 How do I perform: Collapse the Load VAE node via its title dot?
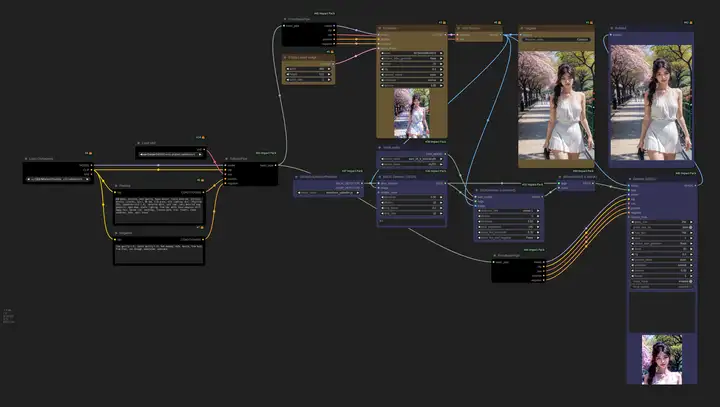click(138, 143)
